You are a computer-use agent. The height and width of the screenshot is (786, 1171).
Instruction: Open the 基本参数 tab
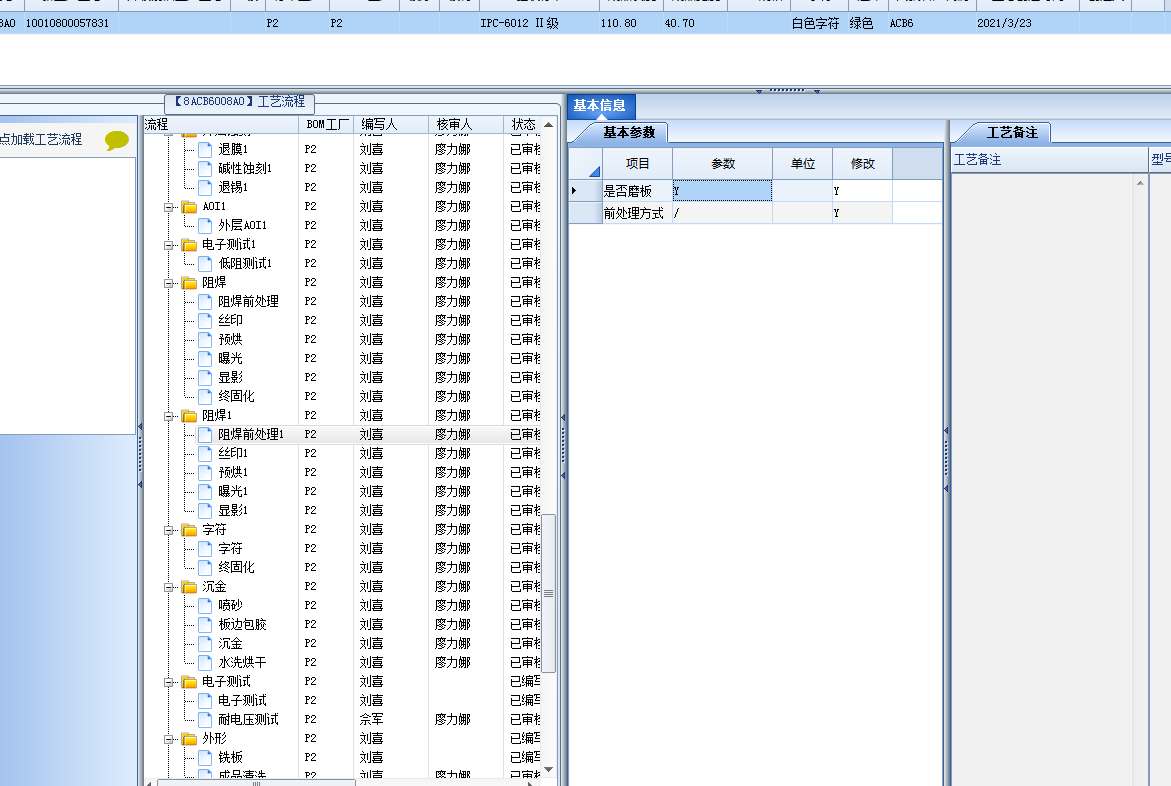pos(629,132)
